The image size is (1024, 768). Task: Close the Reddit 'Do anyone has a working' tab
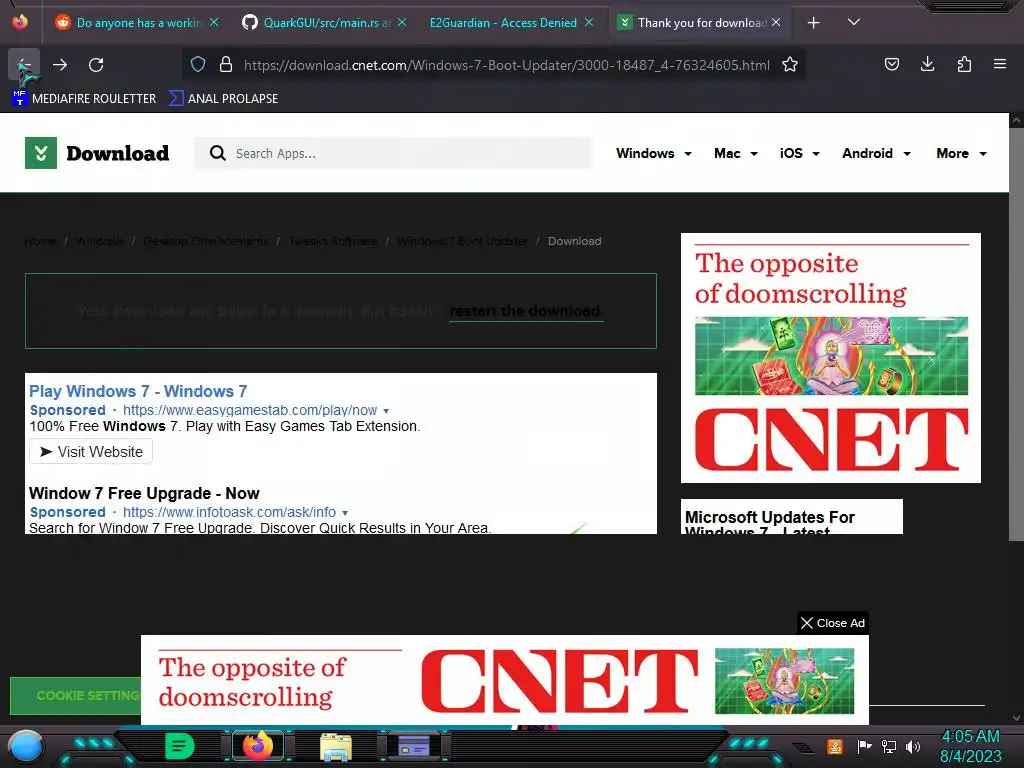[x=214, y=23]
